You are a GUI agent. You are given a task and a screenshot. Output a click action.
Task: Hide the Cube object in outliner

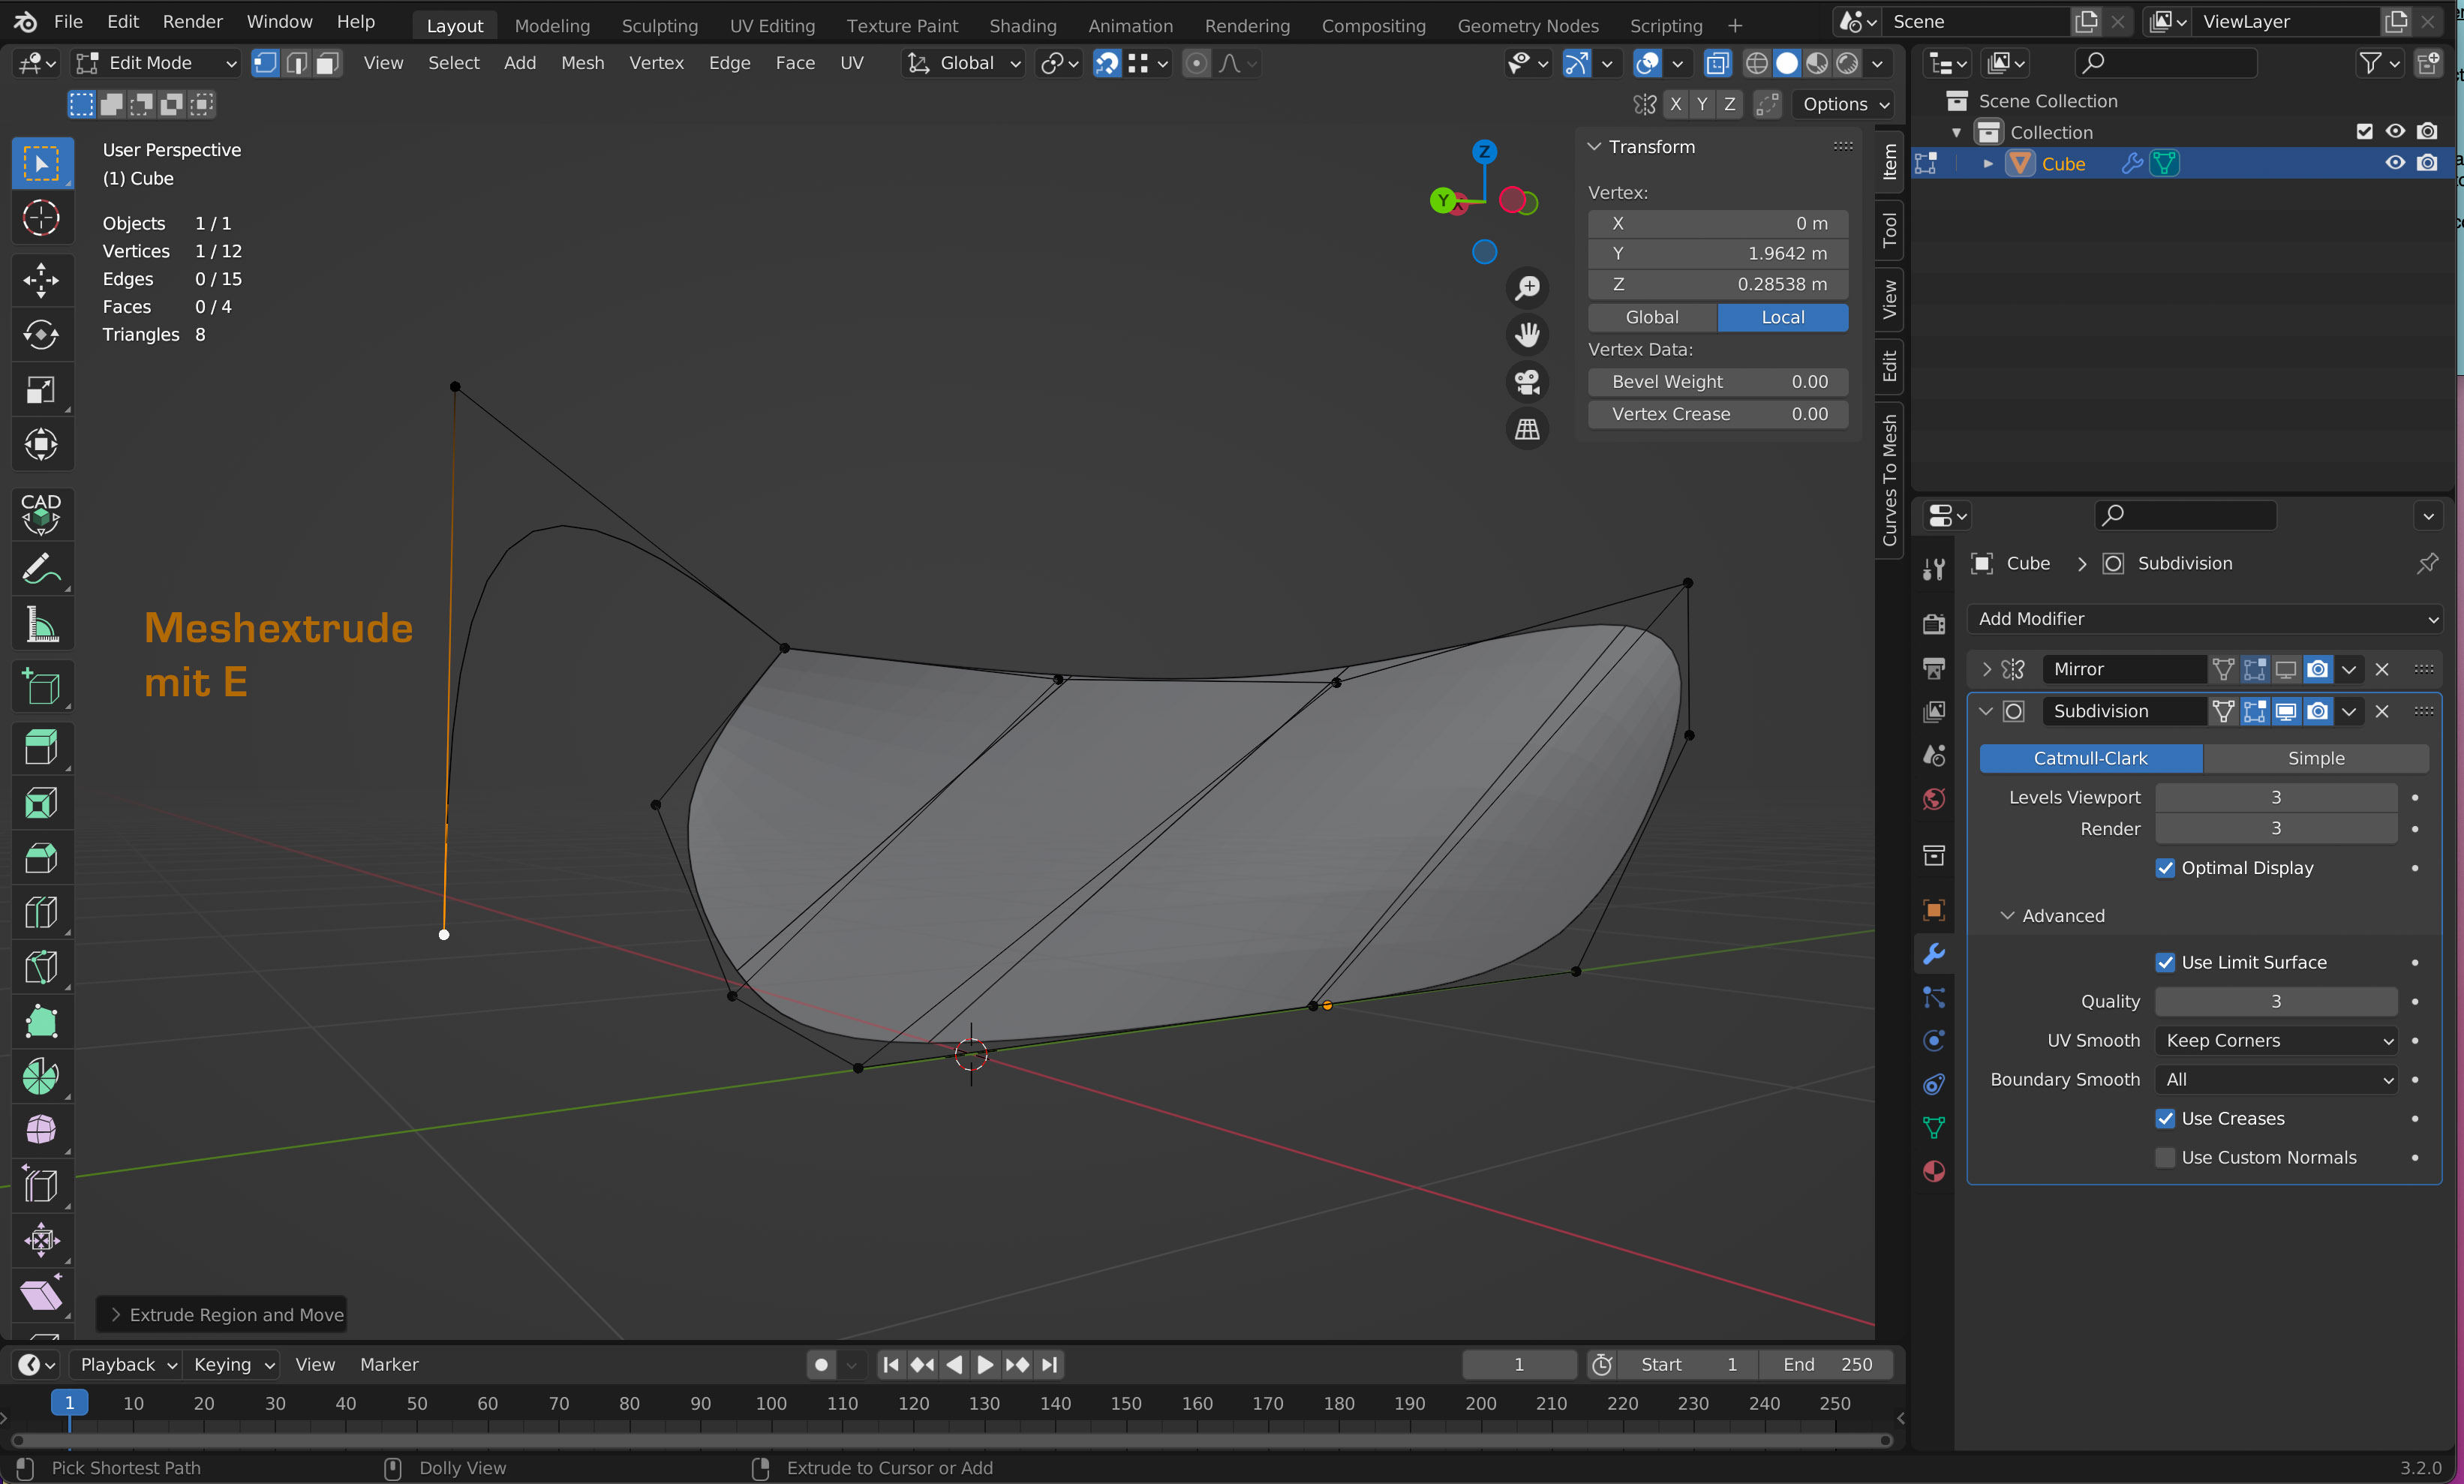pyautogui.click(x=2395, y=163)
